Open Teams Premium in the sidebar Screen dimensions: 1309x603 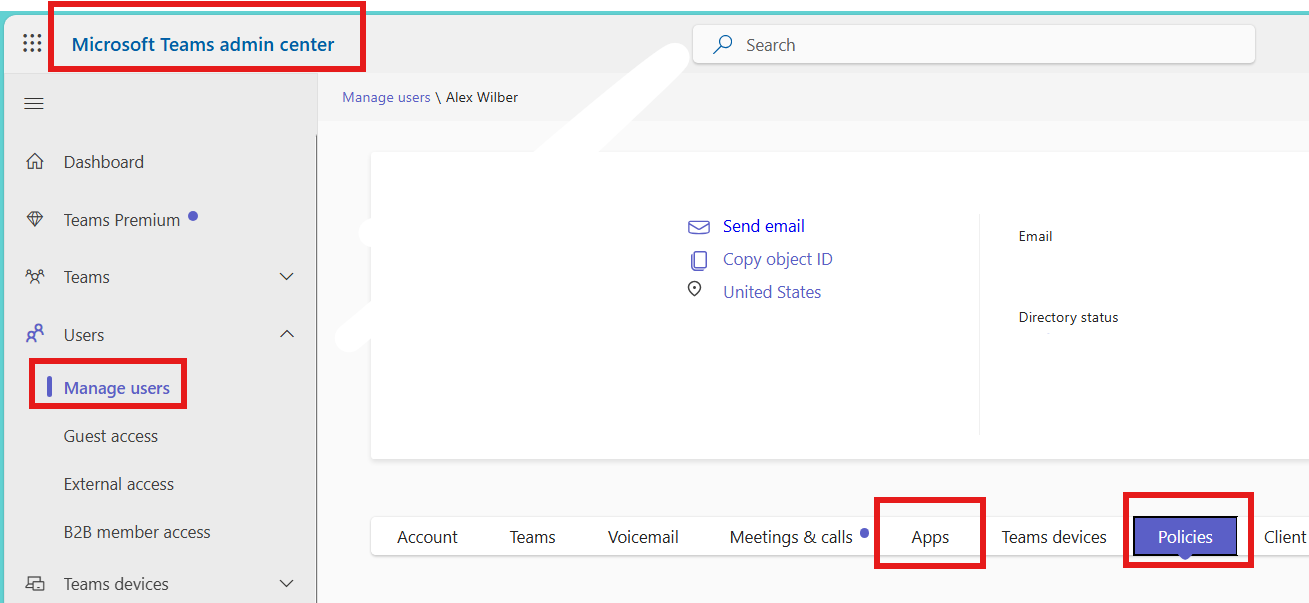(122, 220)
